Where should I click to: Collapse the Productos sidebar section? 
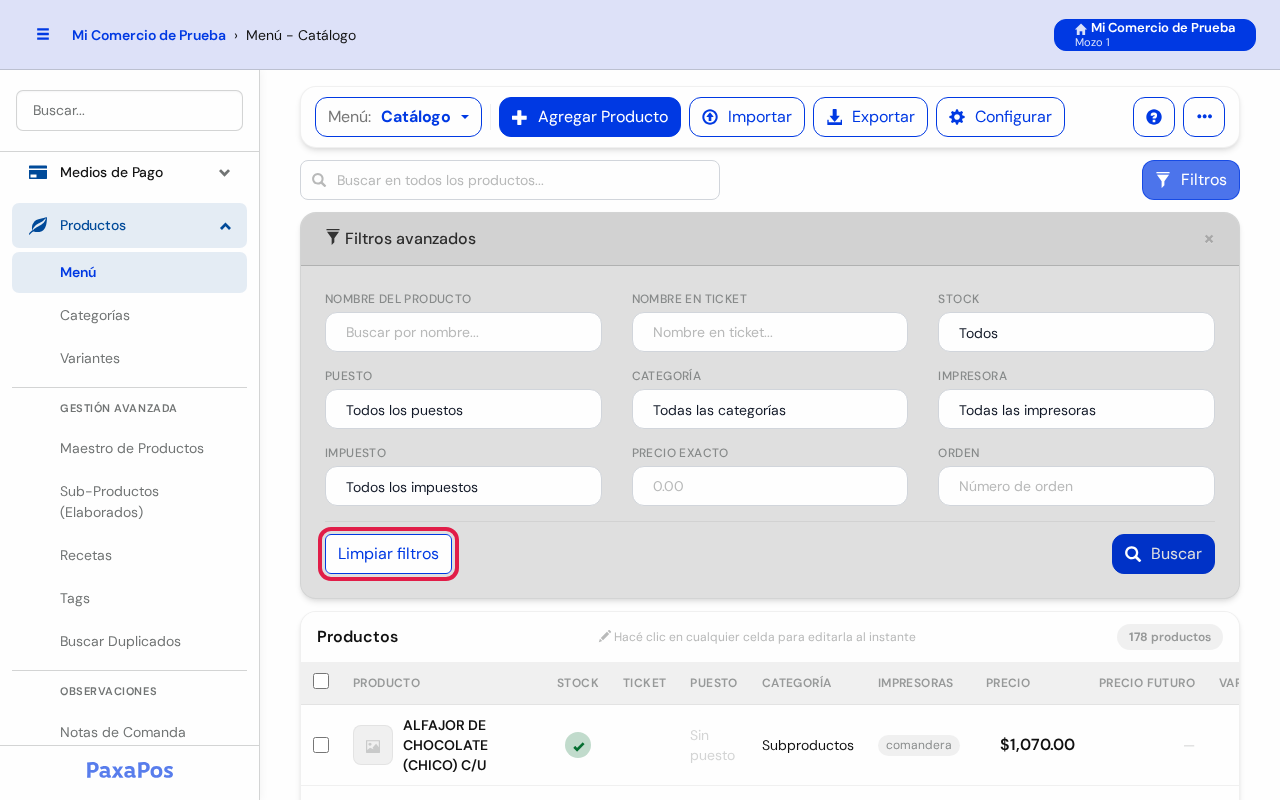point(129,225)
